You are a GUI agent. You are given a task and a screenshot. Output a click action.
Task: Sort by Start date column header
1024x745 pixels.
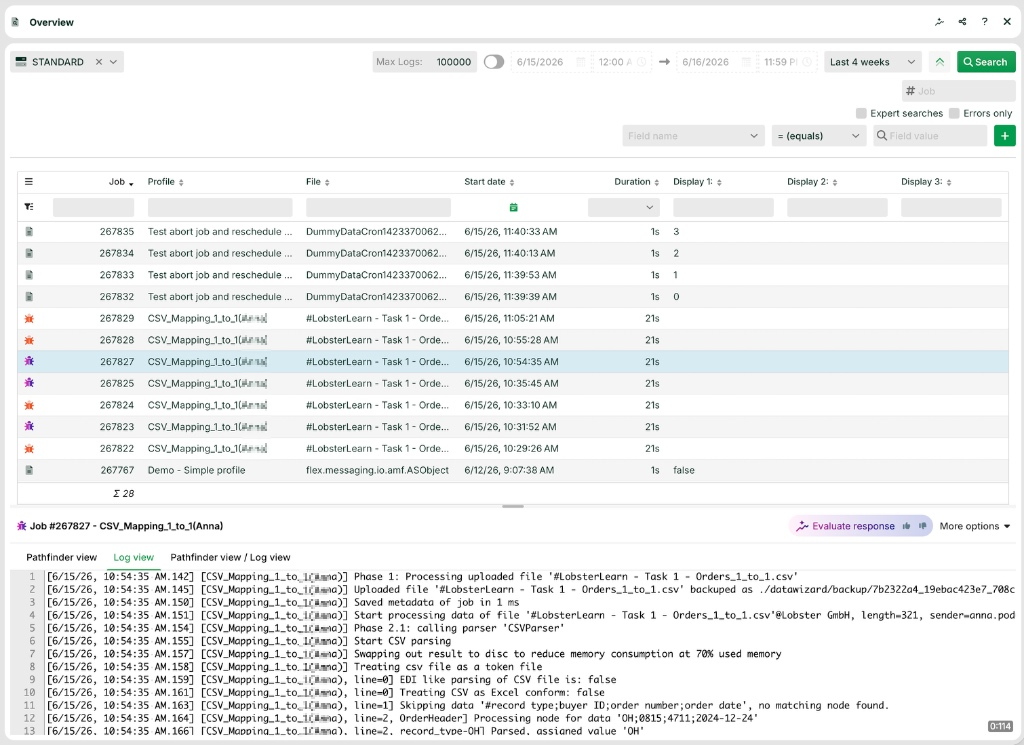click(x=489, y=182)
